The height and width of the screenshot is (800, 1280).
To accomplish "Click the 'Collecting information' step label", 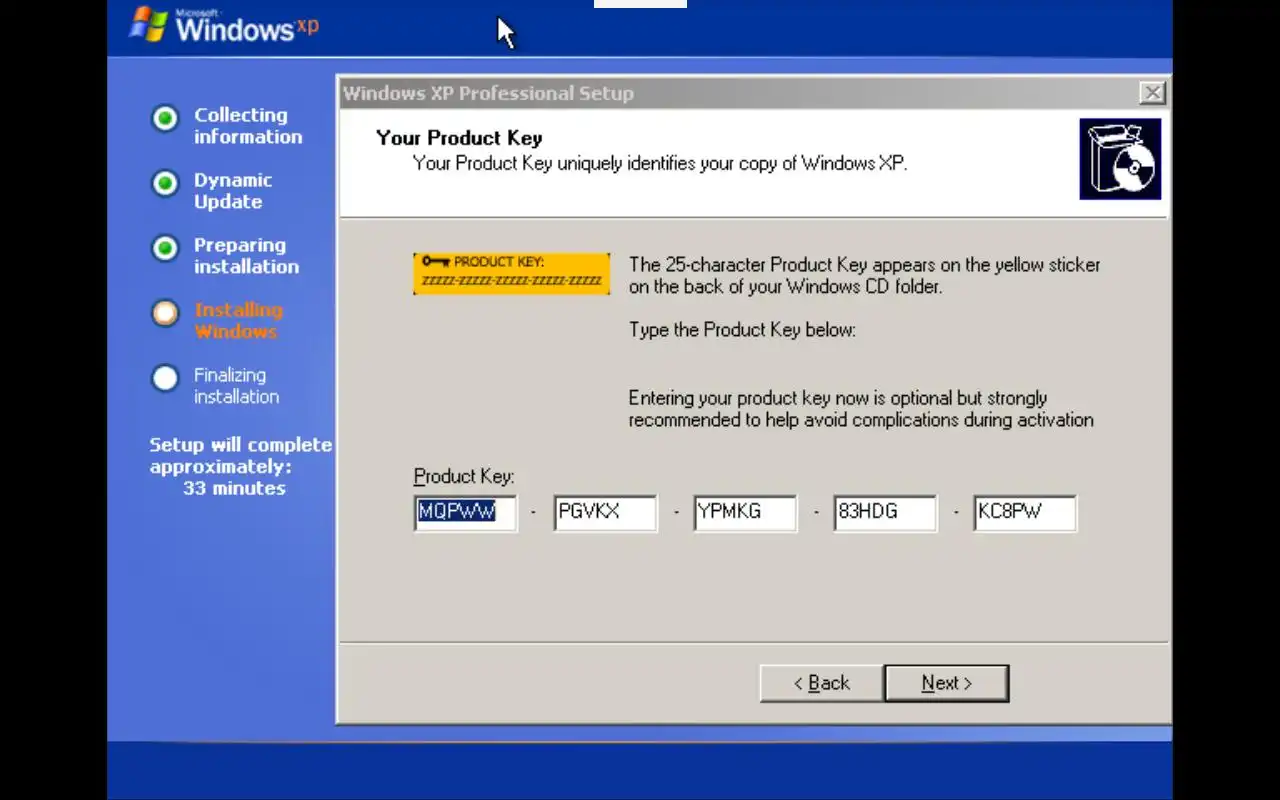I will [248, 126].
